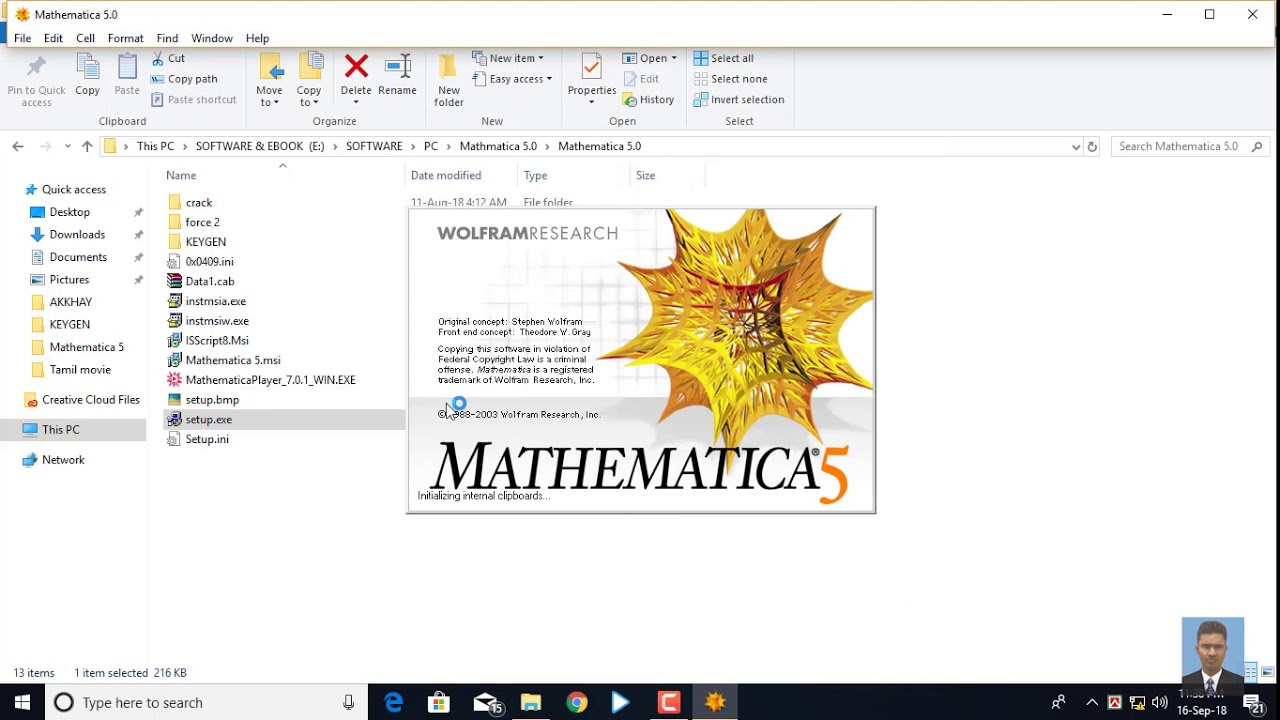Click the Up one level arrow
Viewport: 1280px width, 720px height.
[87, 146]
